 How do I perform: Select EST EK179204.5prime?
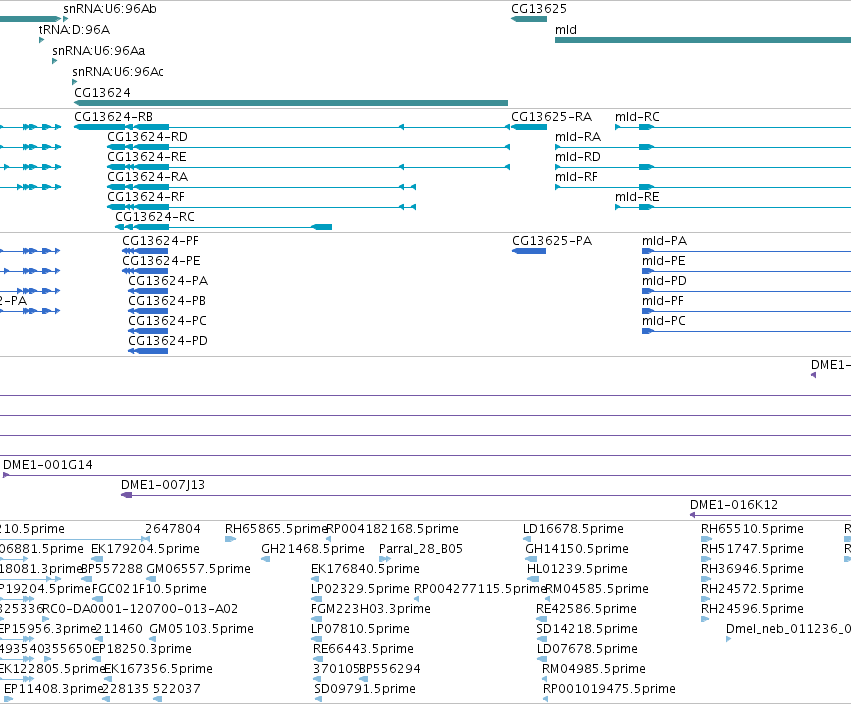coord(145,549)
